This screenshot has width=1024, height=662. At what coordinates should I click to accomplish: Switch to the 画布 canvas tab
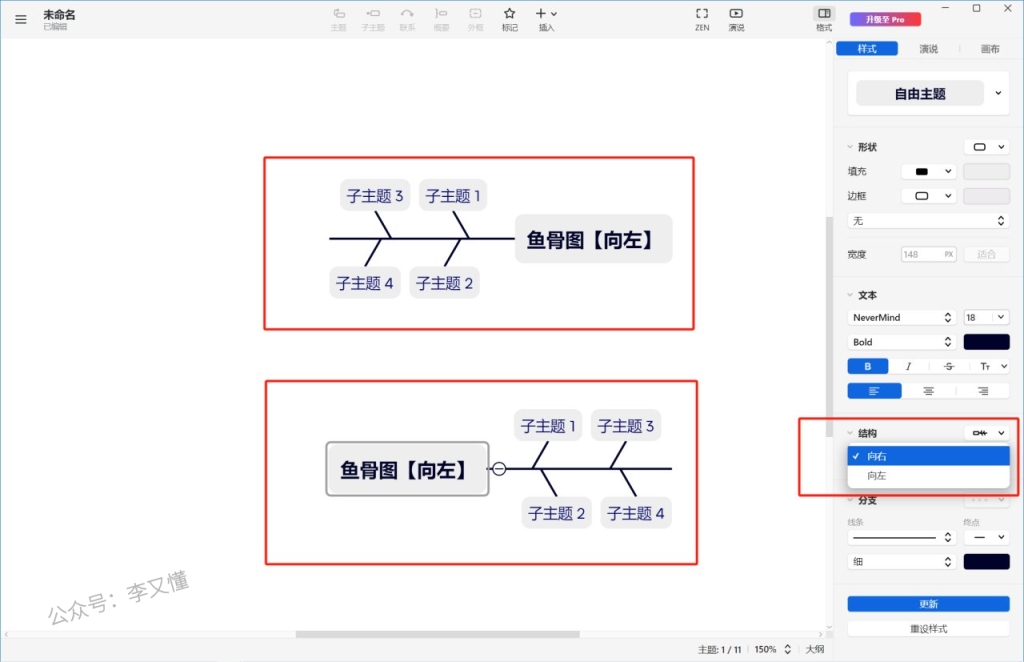click(x=989, y=49)
